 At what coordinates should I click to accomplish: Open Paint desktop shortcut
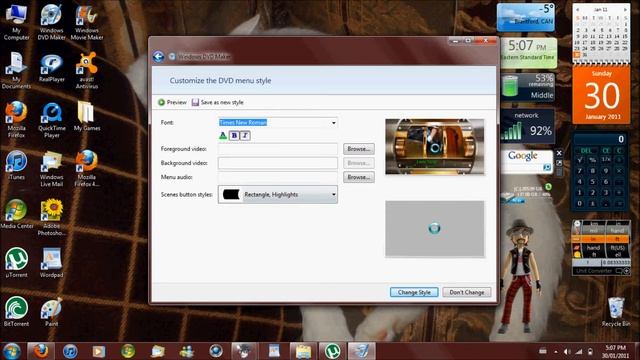click(x=51, y=312)
